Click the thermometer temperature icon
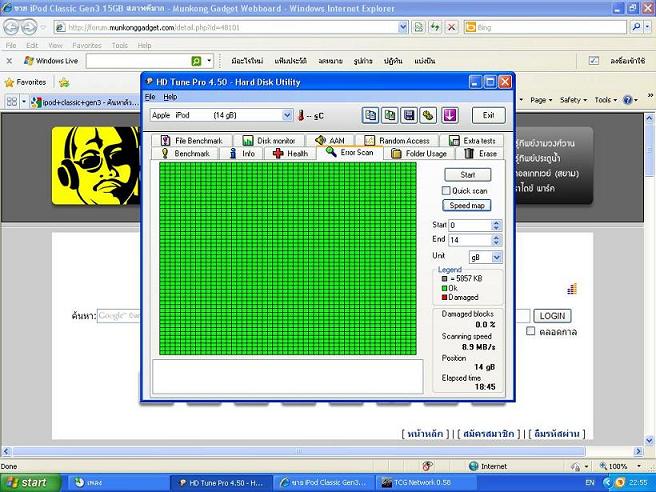This screenshot has width=656, height=492. (x=301, y=116)
